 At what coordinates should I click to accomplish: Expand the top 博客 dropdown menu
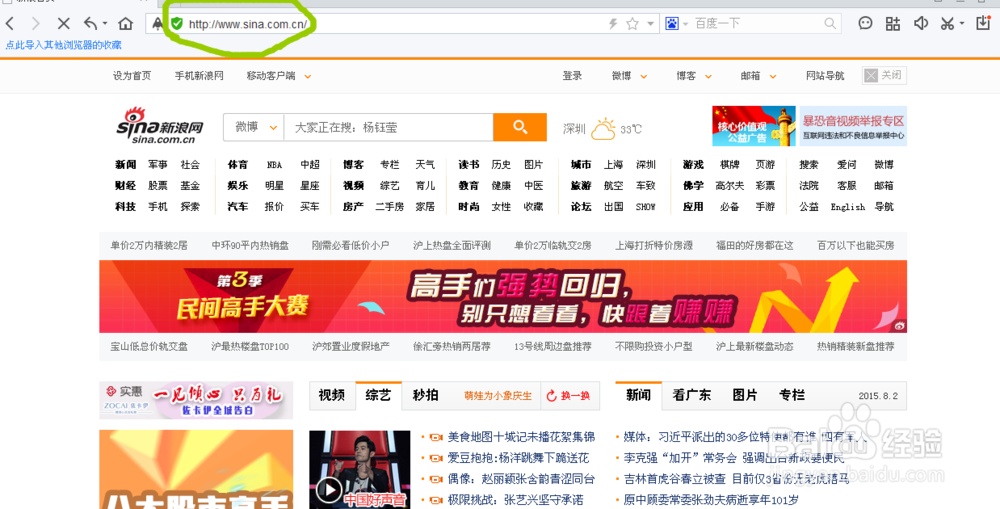tap(694, 76)
